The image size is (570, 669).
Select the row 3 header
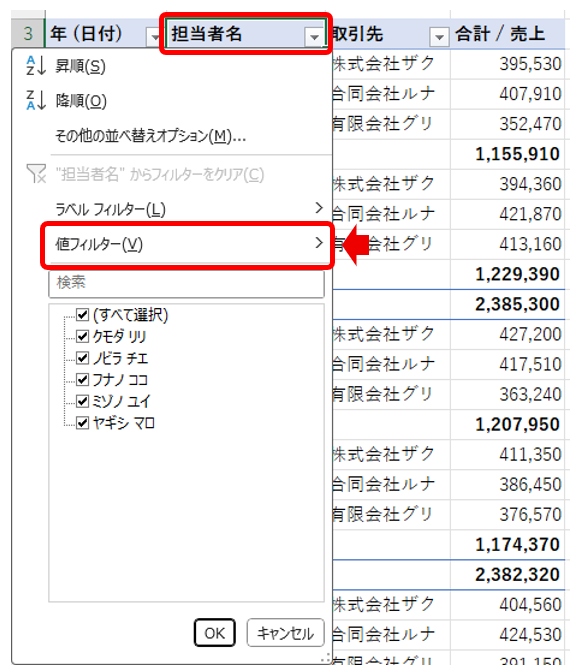(x=27, y=33)
